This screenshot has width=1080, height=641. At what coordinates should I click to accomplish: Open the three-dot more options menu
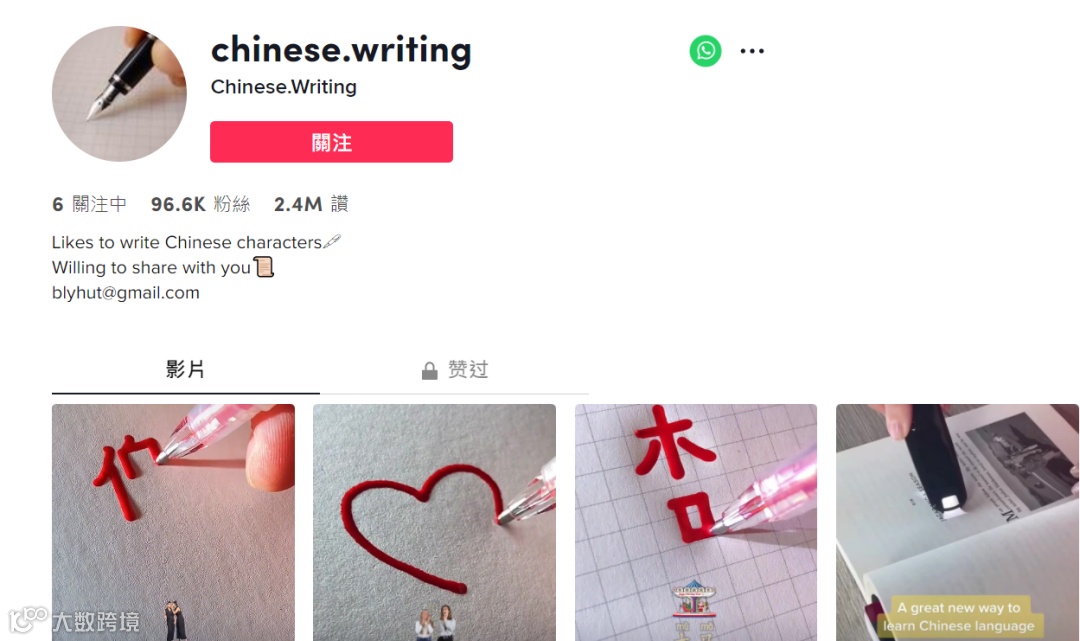752,51
